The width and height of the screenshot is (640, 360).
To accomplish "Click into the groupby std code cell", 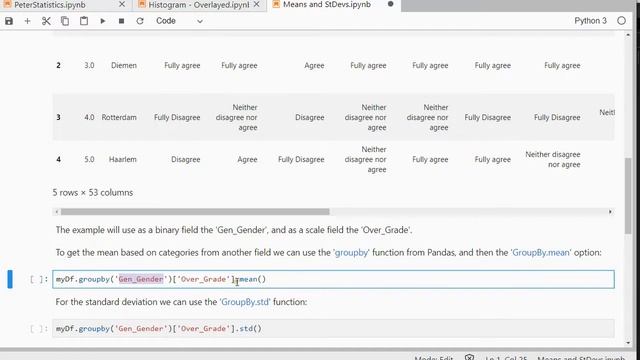I will pyautogui.click(x=333, y=329).
